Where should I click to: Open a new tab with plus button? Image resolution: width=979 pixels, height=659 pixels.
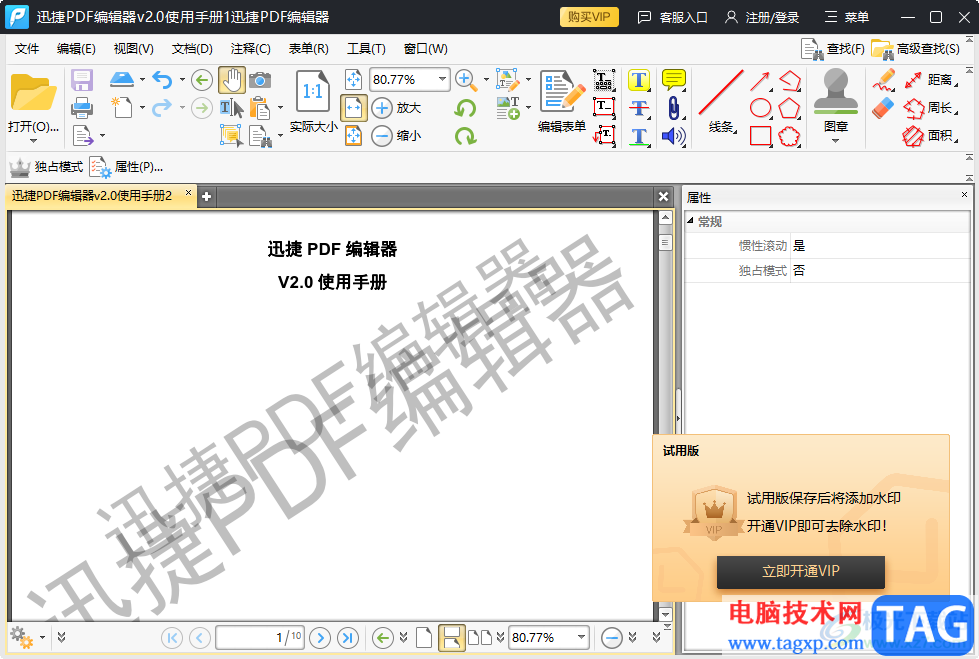(x=206, y=197)
